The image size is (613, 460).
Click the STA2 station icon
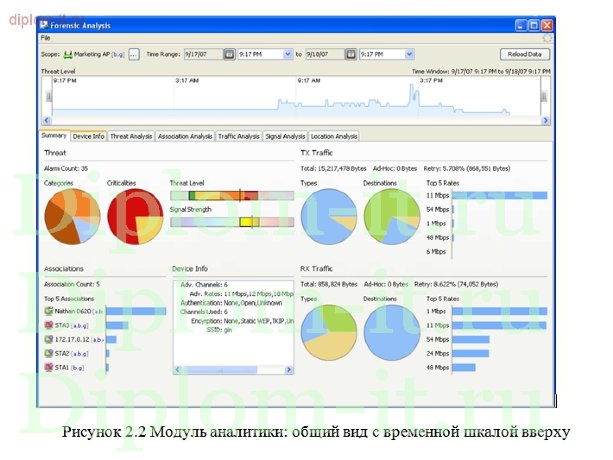pos(48,353)
